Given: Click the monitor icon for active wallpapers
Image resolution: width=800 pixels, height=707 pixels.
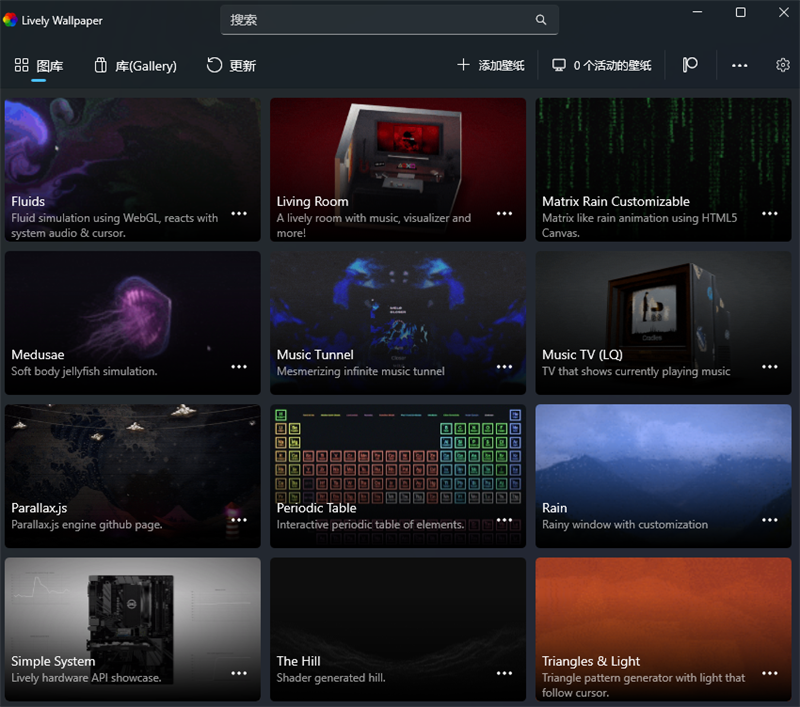Looking at the screenshot, I should point(560,65).
